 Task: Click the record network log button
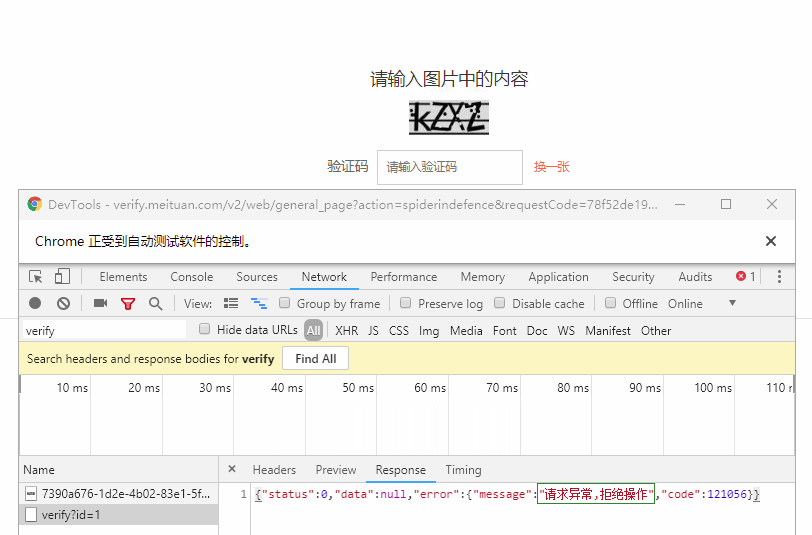35,303
